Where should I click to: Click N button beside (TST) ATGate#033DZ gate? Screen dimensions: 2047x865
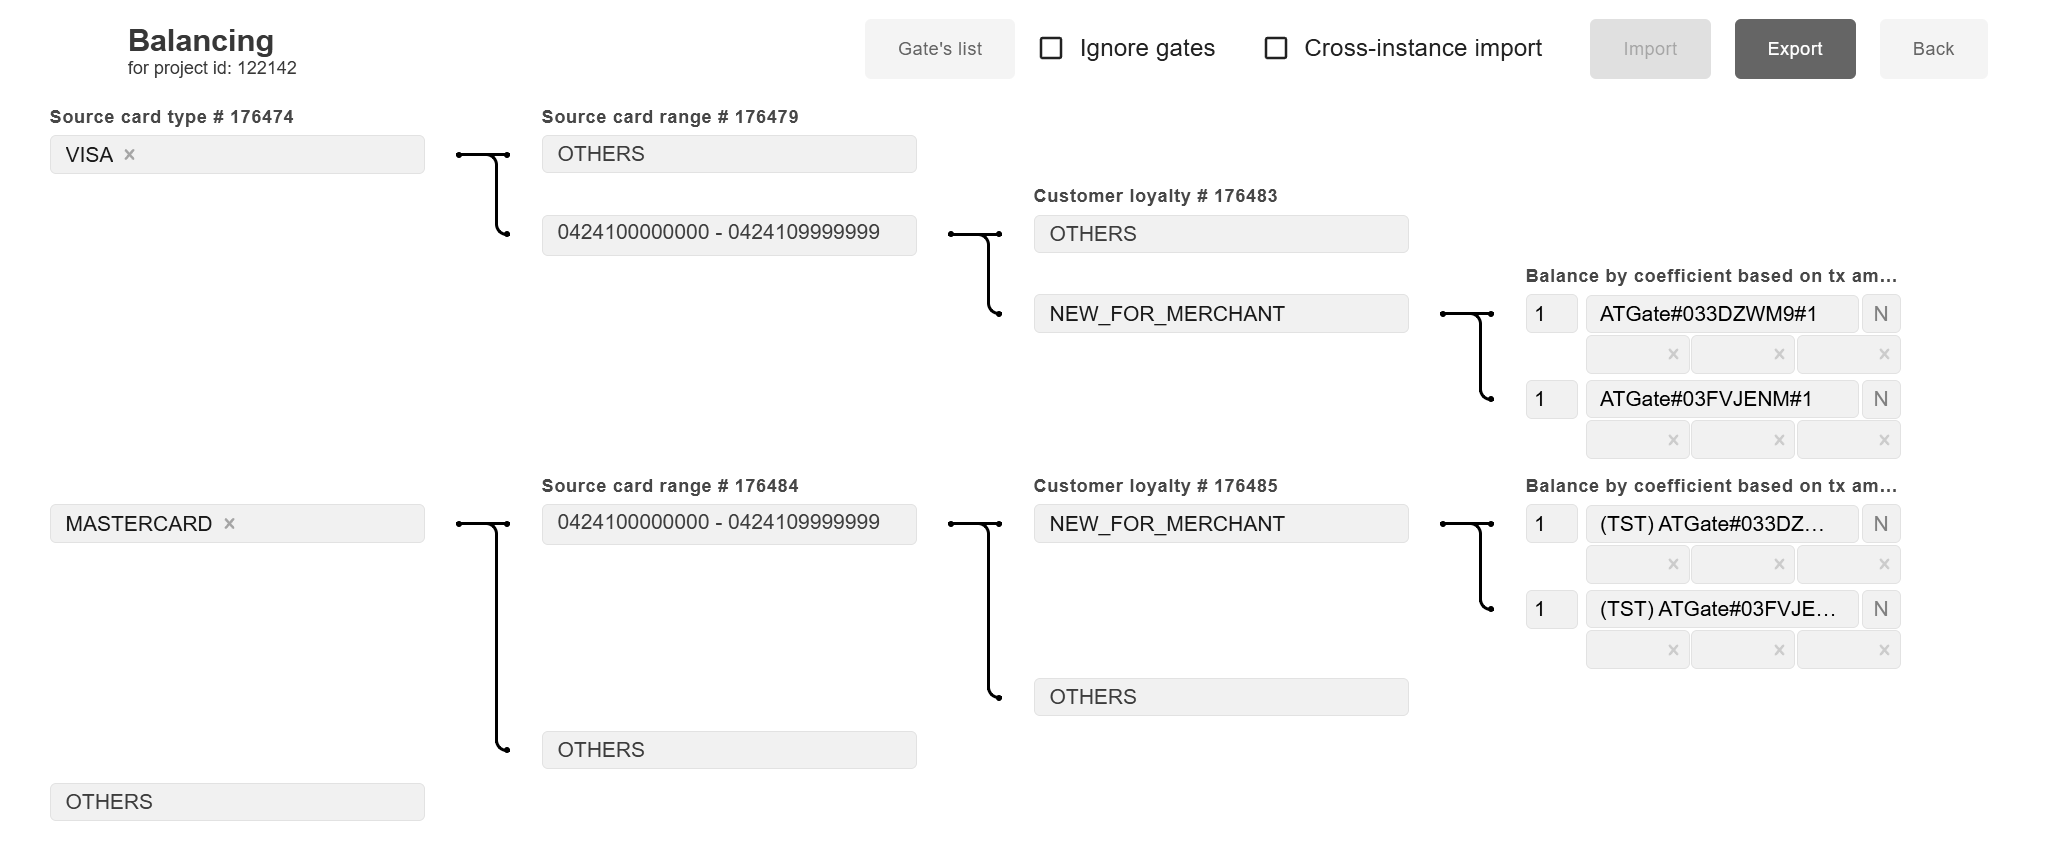[1880, 524]
